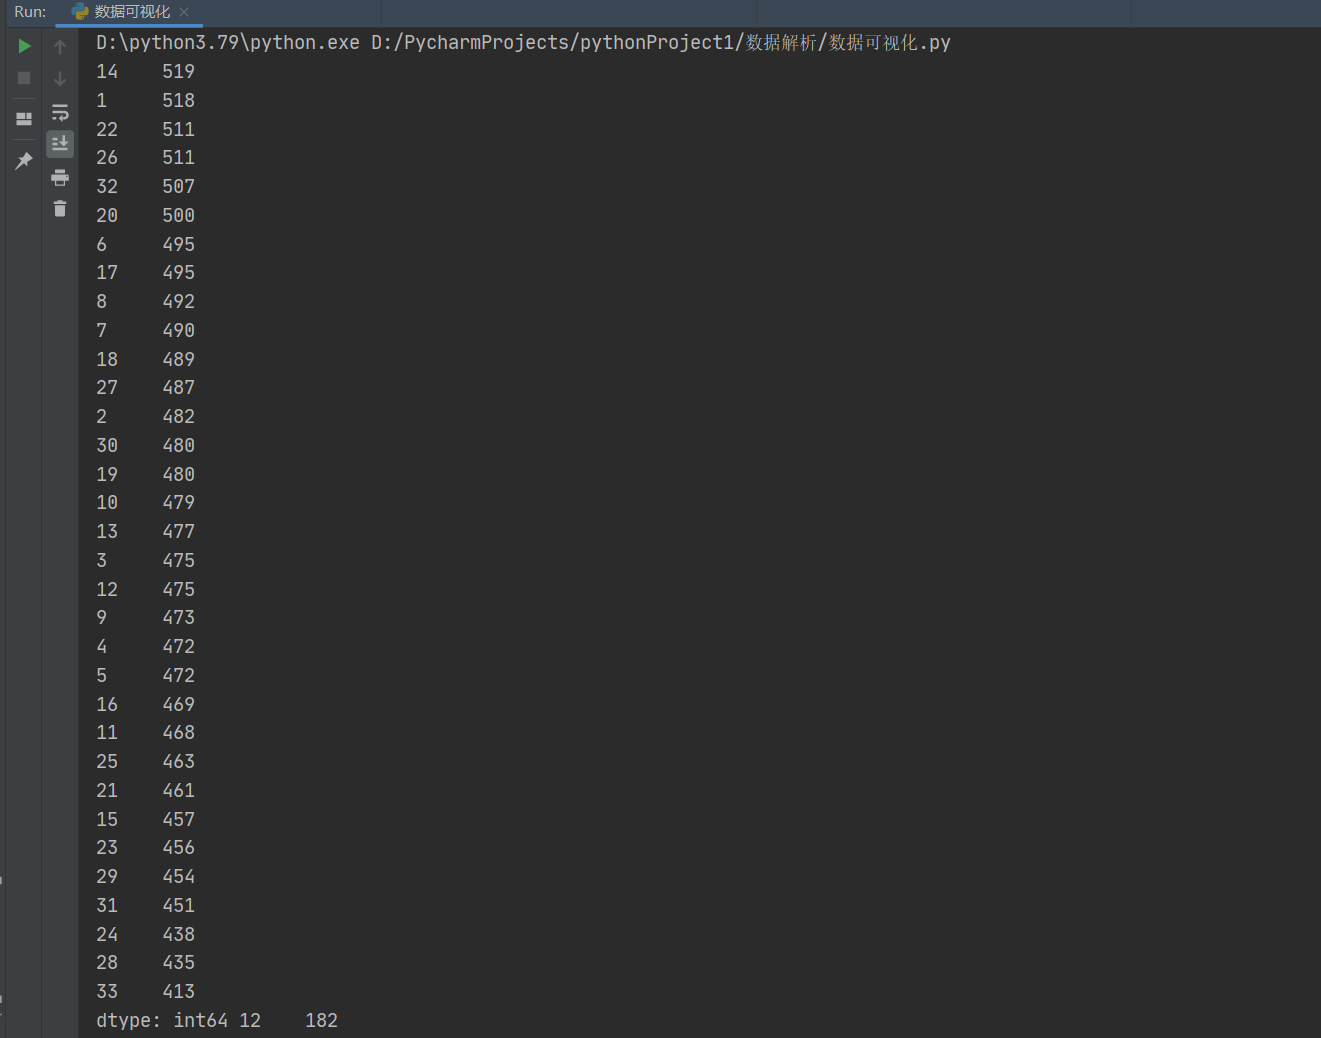Image resolution: width=1321 pixels, height=1038 pixels.
Task: Click the output row '17 495'
Action: [146, 273]
